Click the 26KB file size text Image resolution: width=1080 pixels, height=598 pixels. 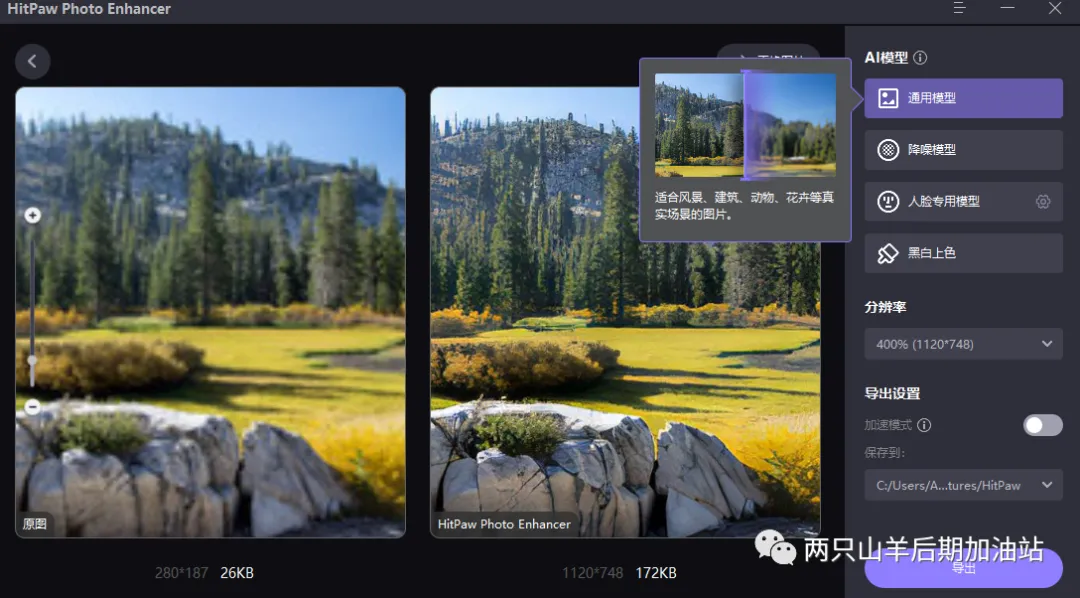237,573
